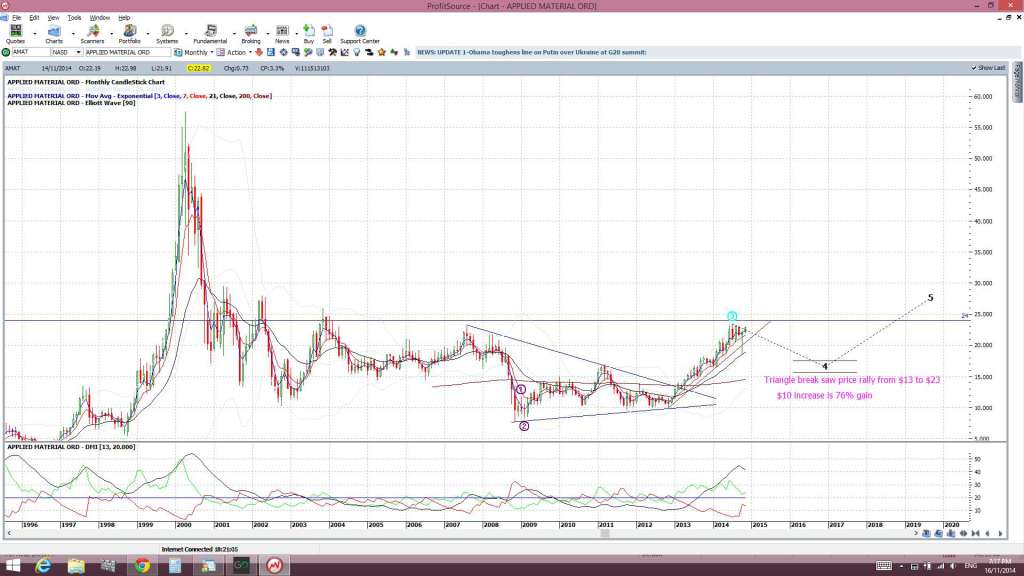
Task: Click the highlighted close value C:22.82
Action: (x=198, y=68)
